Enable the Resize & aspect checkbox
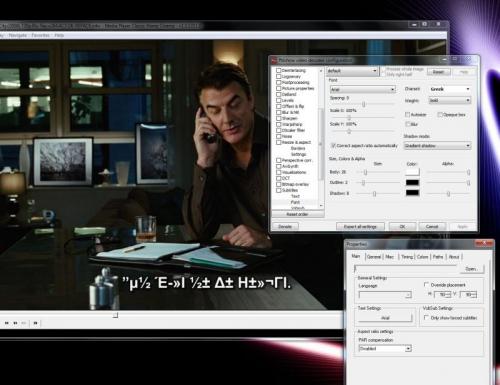Viewport: 500px width, 385px height. (x=278, y=142)
